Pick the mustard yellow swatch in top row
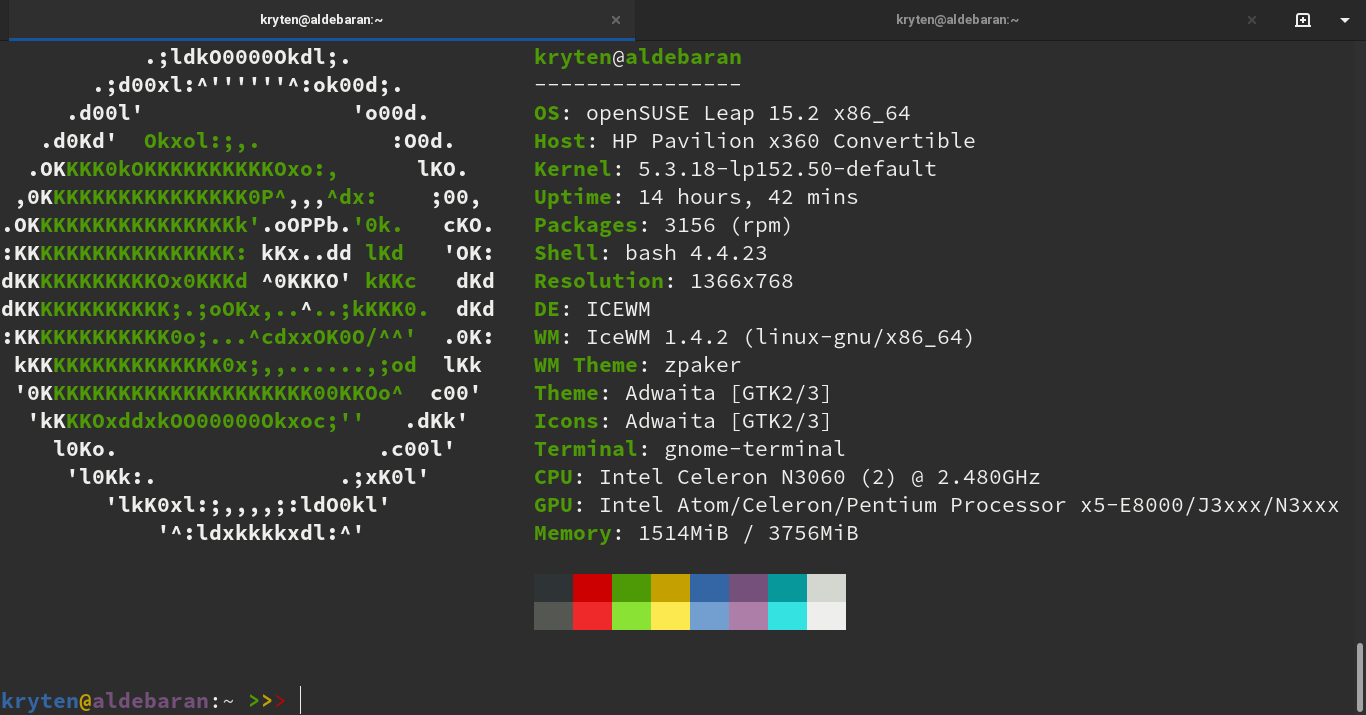This screenshot has height=715, width=1366. tap(670, 588)
